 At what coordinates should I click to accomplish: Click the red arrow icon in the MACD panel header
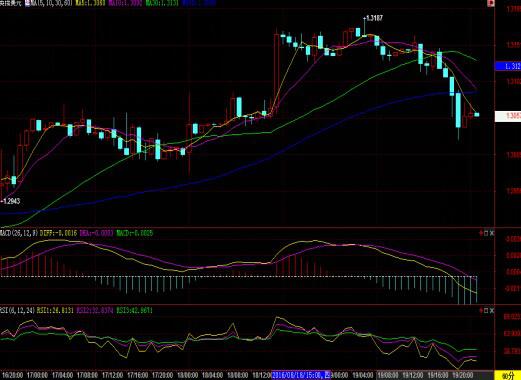click(x=481, y=233)
